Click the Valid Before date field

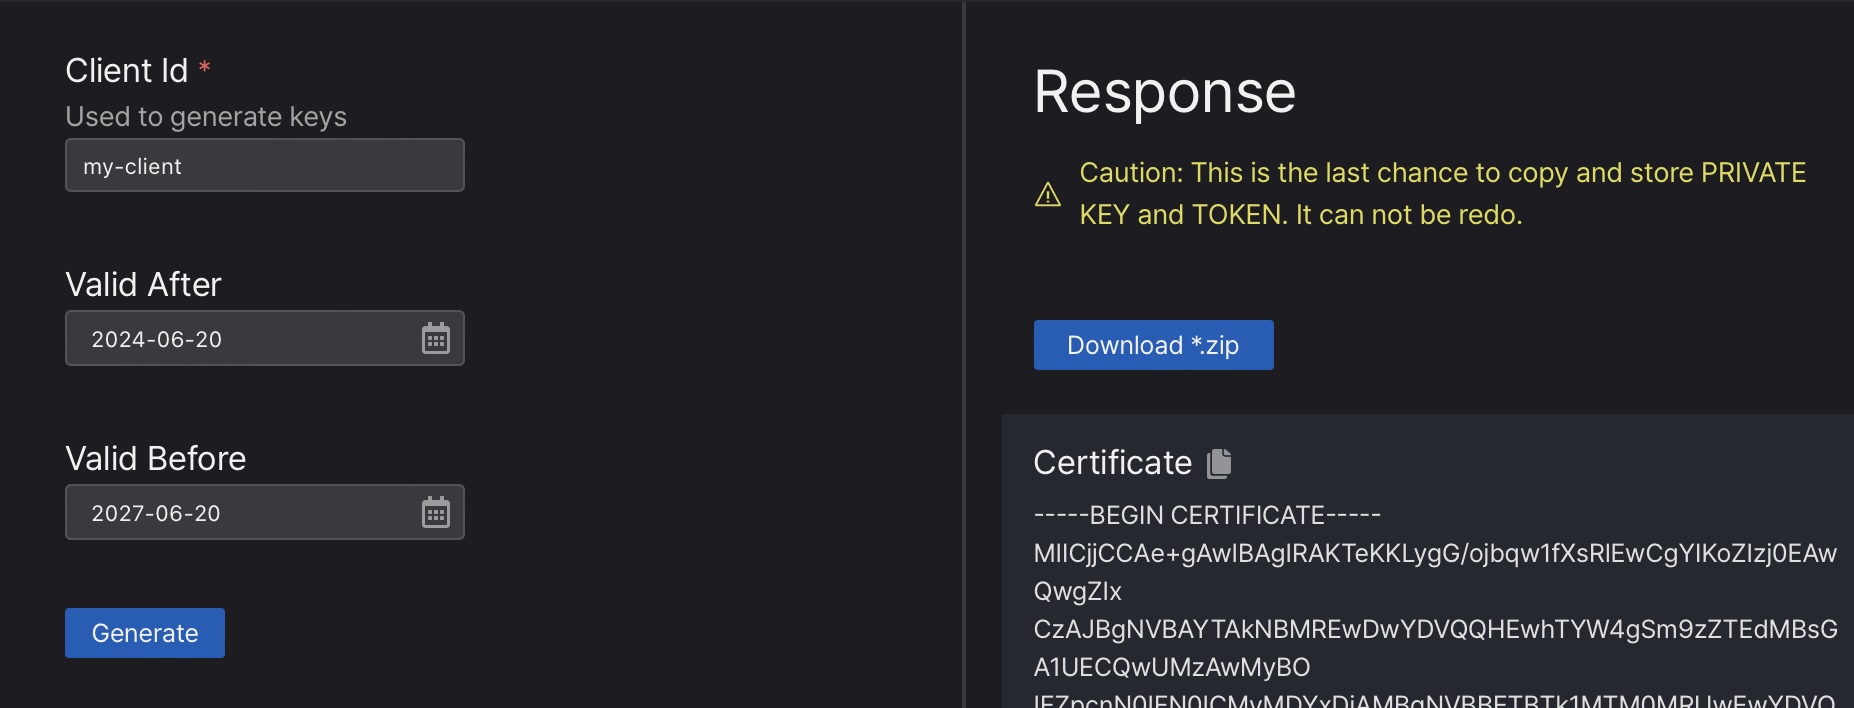pyautogui.click(x=240, y=513)
